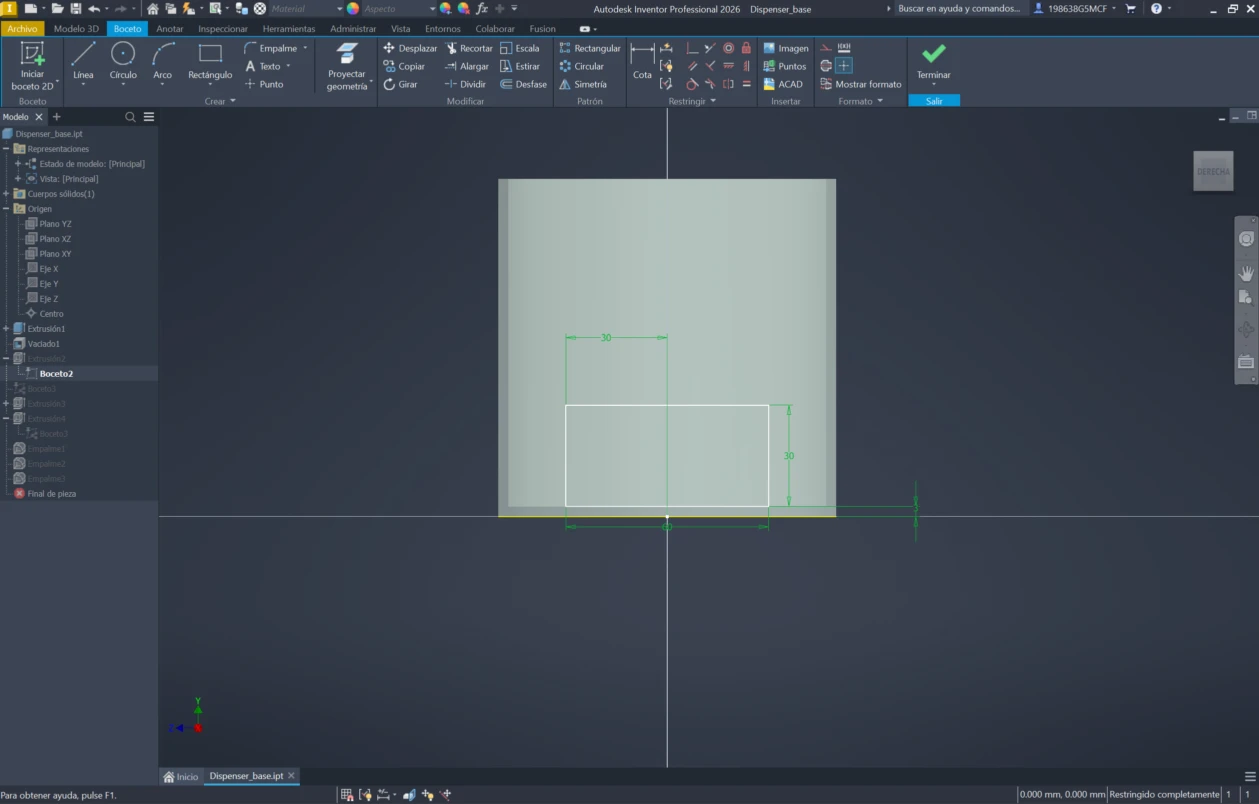Image resolution: width=1259 pixels, height=804 pixels.
Task: Select the Círculo tool
Action: [123, 61]
